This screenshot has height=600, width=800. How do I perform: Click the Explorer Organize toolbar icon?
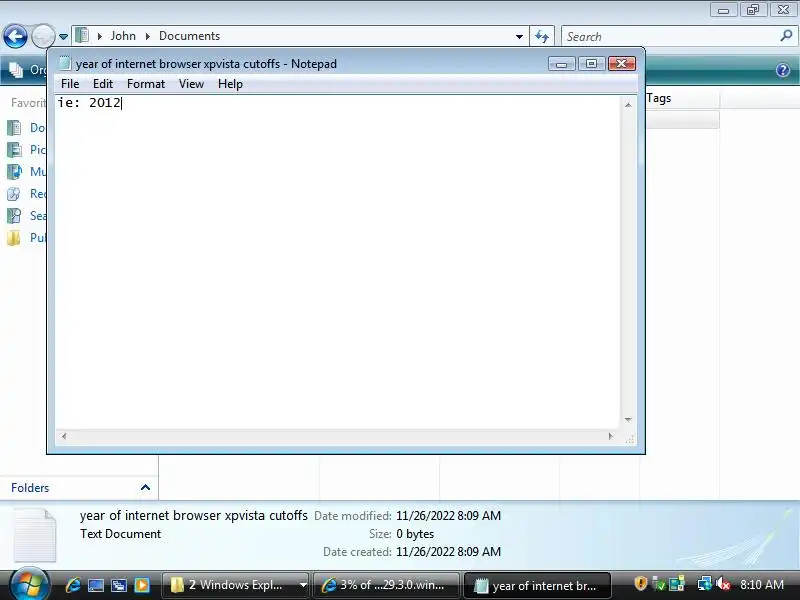pyautogui.click(x=16, y=70)
